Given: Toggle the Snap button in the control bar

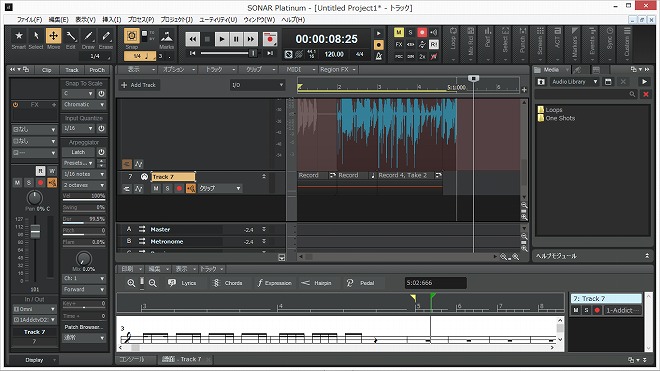Looking at the screenshot, I should (132, 36).
